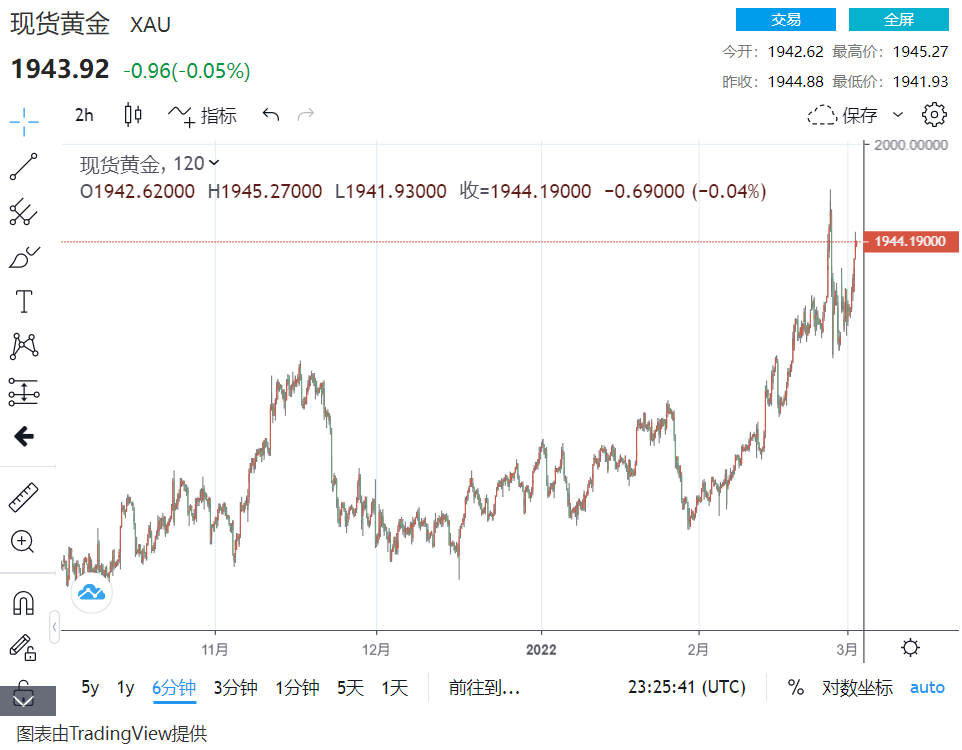This screenshot has width=962, height=750.
Task: Toggle auto scale for price axis
Action: [927, 688]
